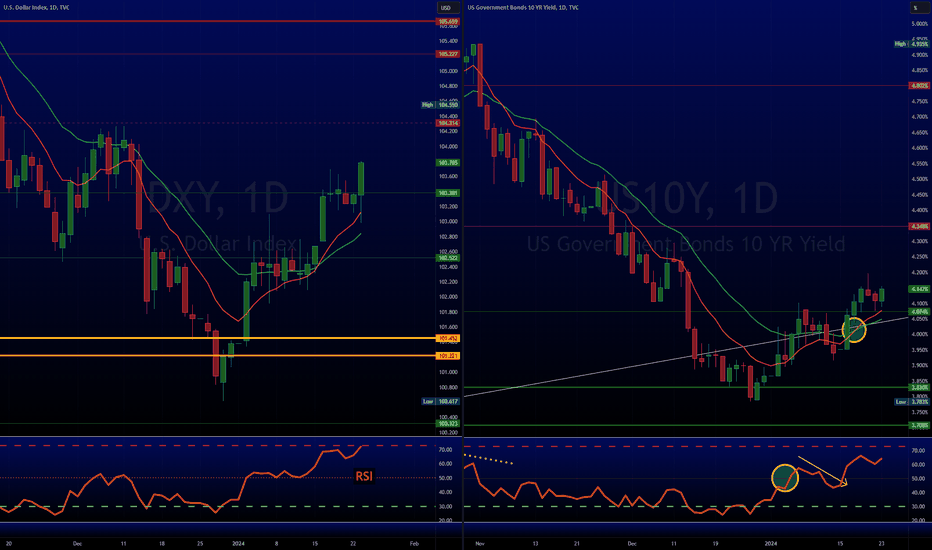This screenshot has height=550, width=932.
Task: Click the Dec date on DXY time axis
Action: pyautogui.click(x=77, y=543)
